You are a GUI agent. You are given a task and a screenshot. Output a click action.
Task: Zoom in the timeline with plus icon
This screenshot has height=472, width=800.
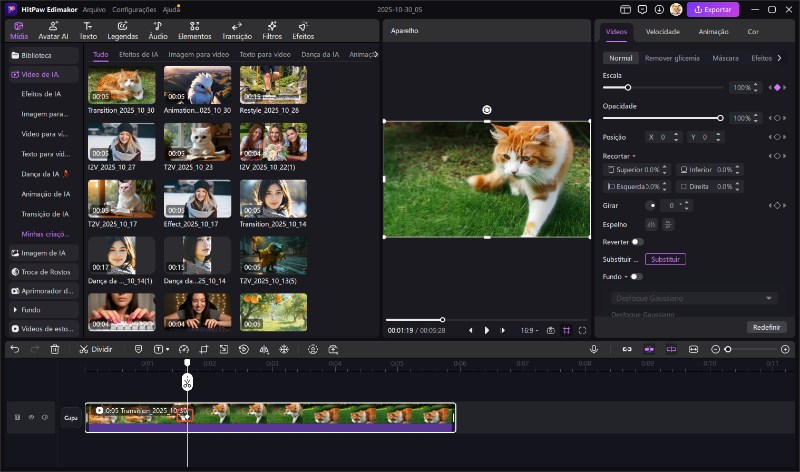785,349
